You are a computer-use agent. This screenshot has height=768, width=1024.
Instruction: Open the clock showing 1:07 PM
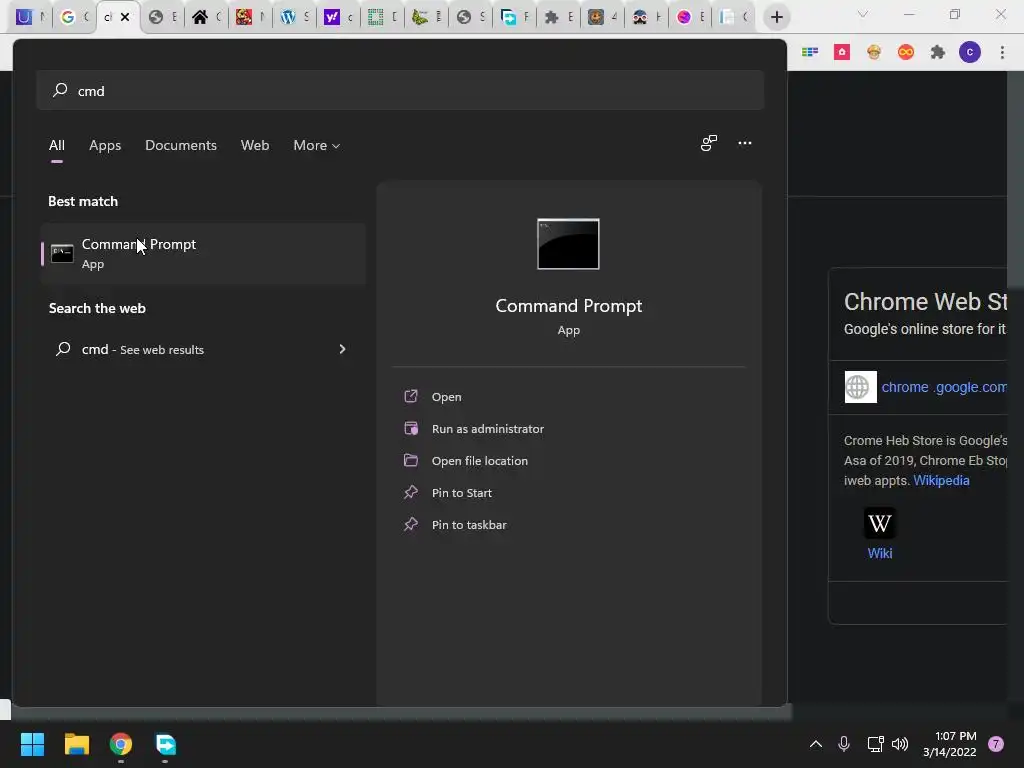point(949,744)
